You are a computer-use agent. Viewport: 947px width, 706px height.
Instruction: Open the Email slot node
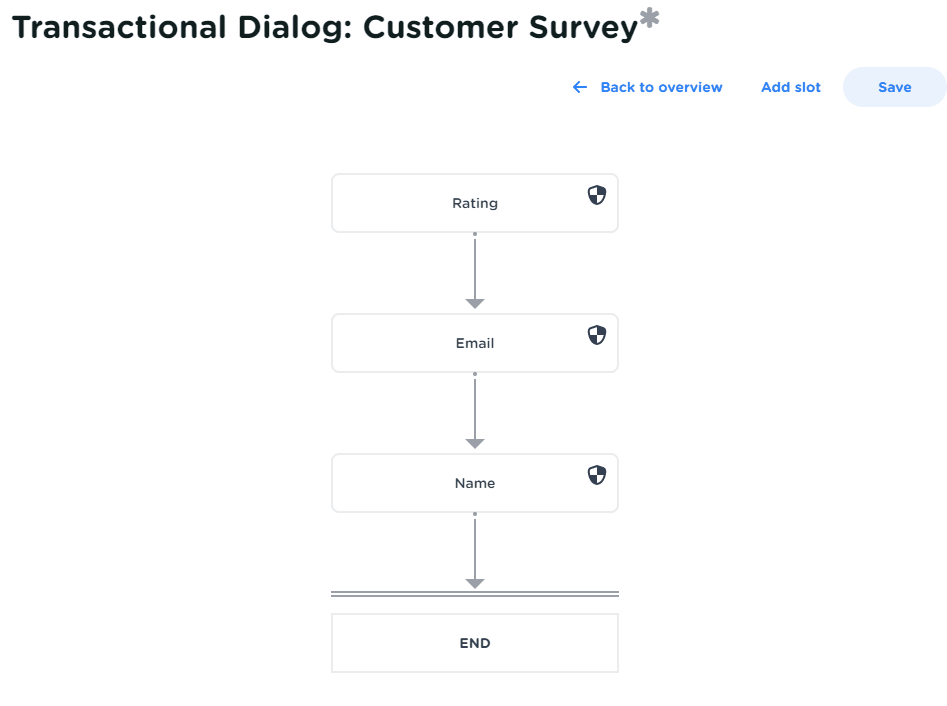[475, 343]
